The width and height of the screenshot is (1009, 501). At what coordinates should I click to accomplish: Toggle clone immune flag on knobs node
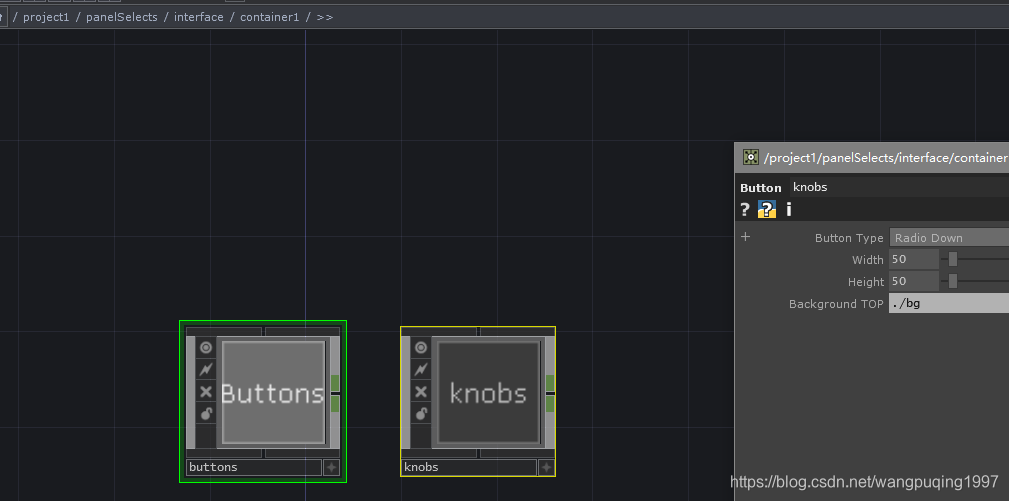(421, 370)
